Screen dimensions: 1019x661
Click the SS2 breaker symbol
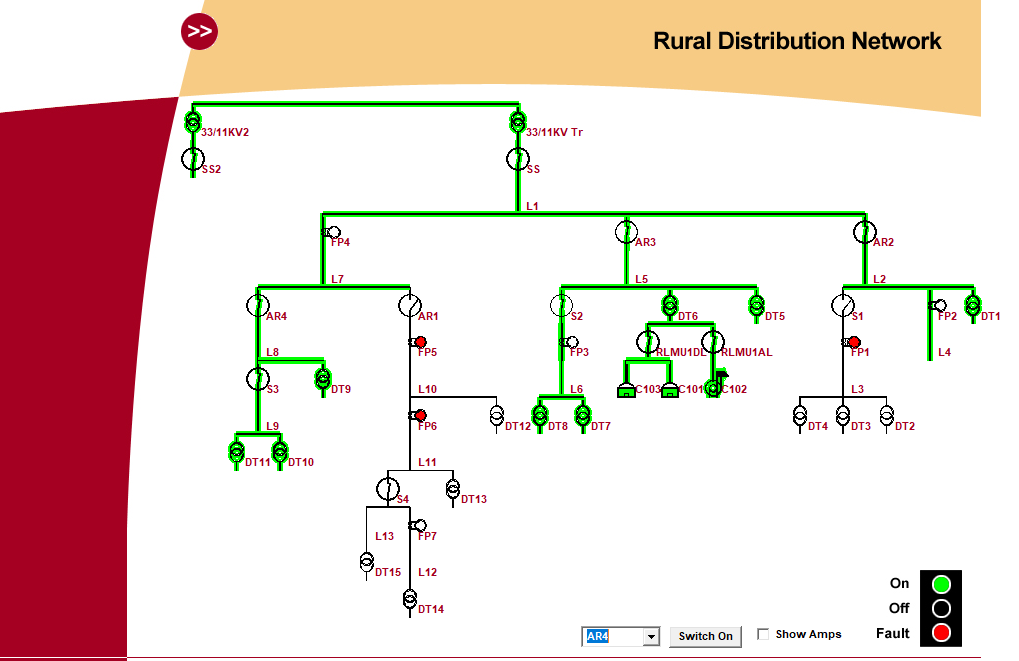[192, 159]
